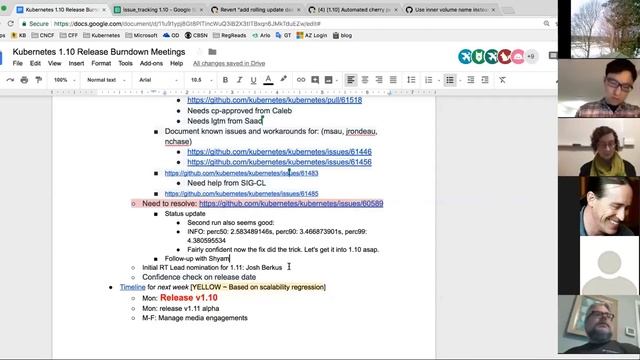The height and width of the screenshot is (360, 640).
Task: Open the highlight color tool
Action: (283, 79)
